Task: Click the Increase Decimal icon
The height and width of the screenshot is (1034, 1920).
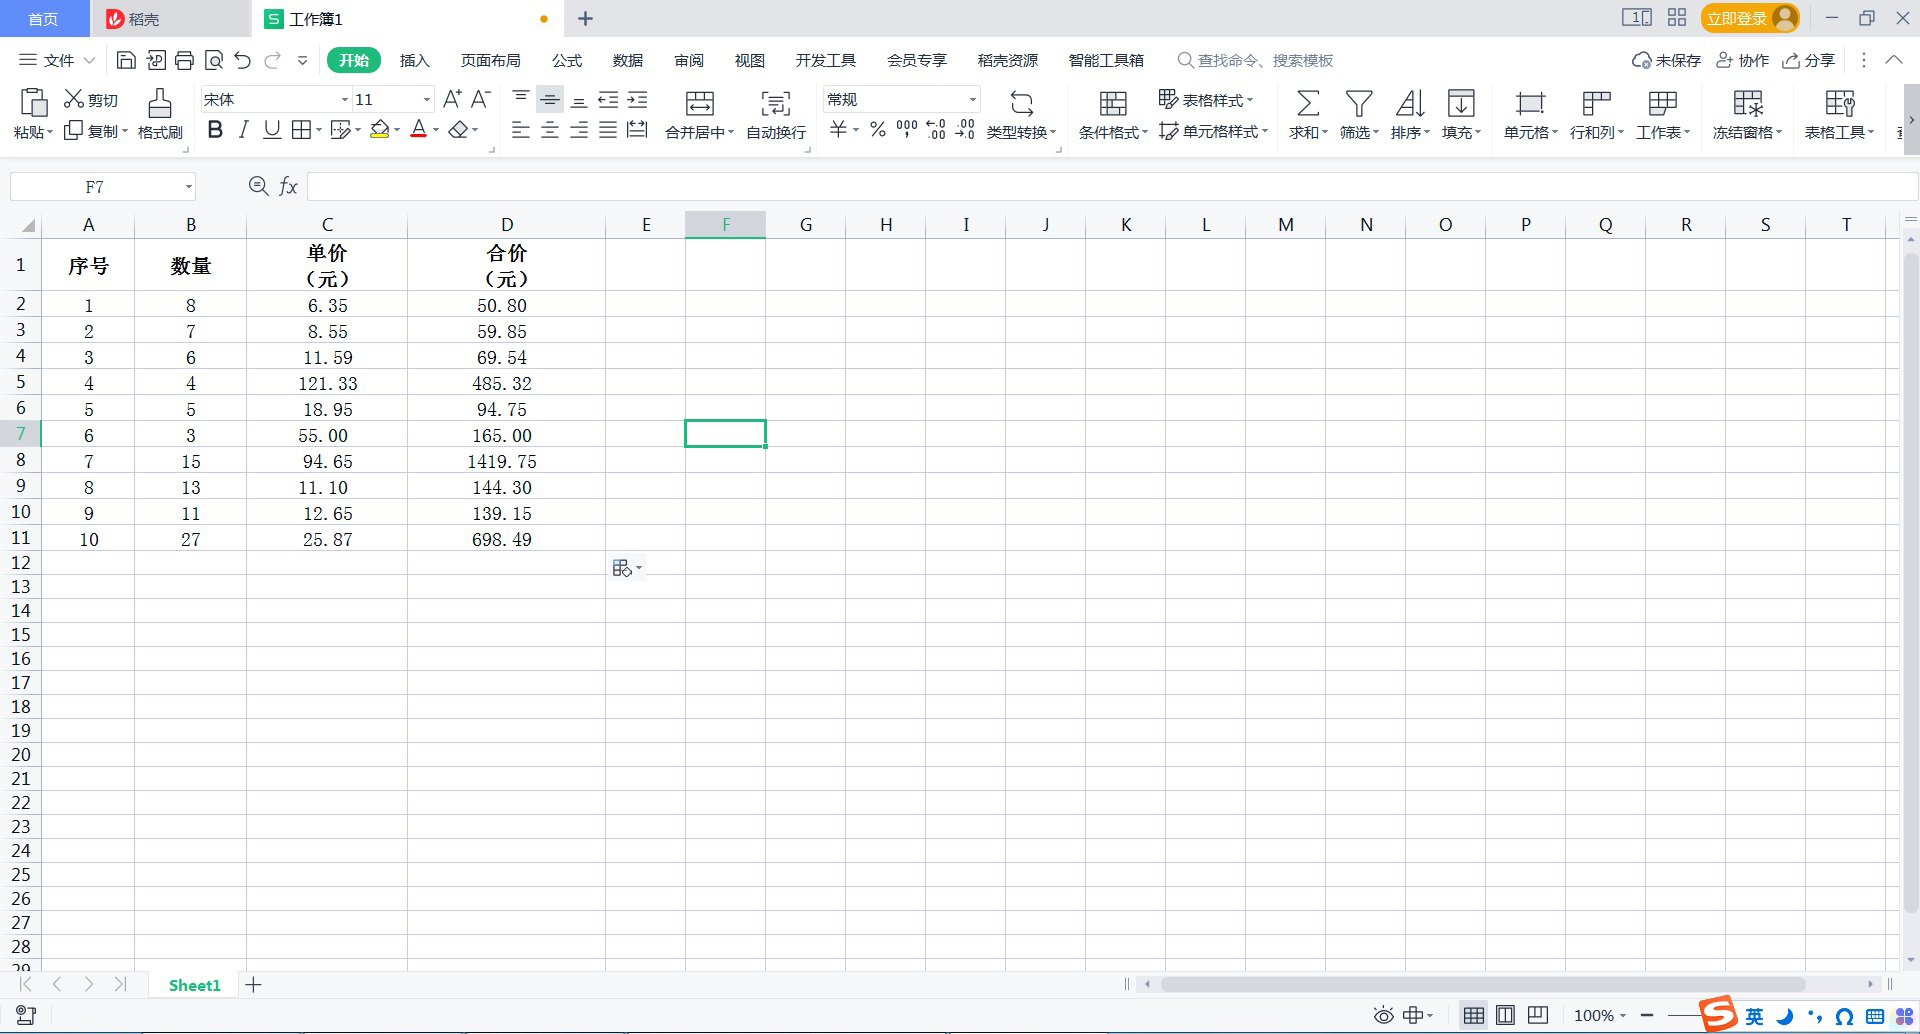Action: pos(936,128)
